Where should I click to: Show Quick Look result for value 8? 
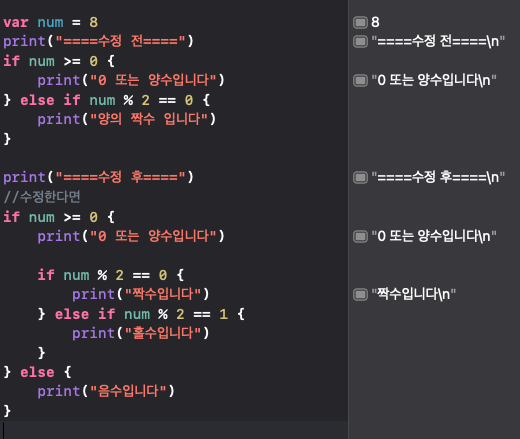pyautogui.click(x=360, y=22)
